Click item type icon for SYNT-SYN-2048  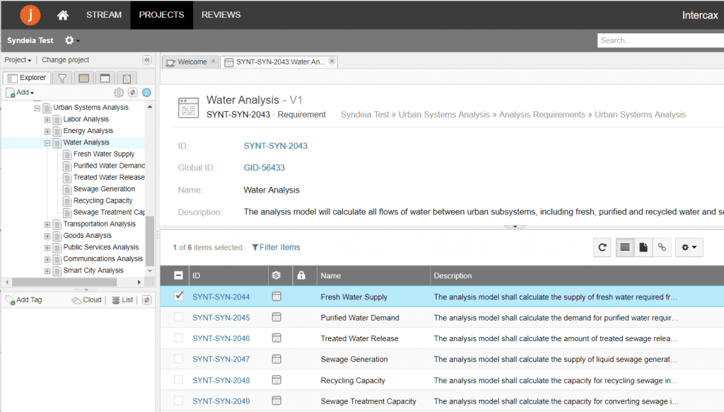(276, 380)
